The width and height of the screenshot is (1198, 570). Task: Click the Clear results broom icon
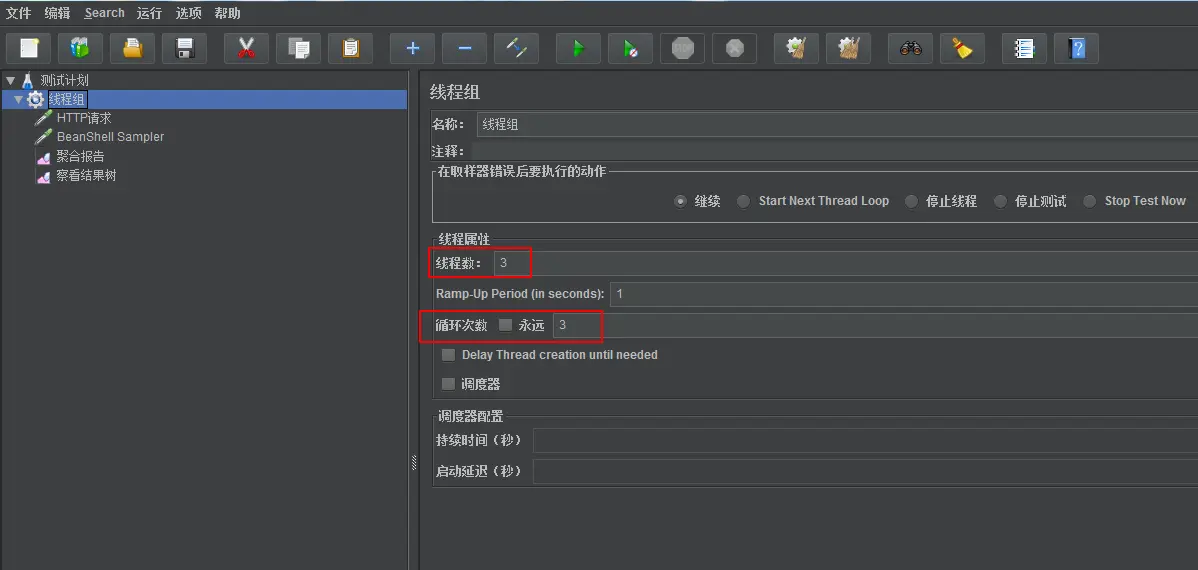tap(796, 48)
